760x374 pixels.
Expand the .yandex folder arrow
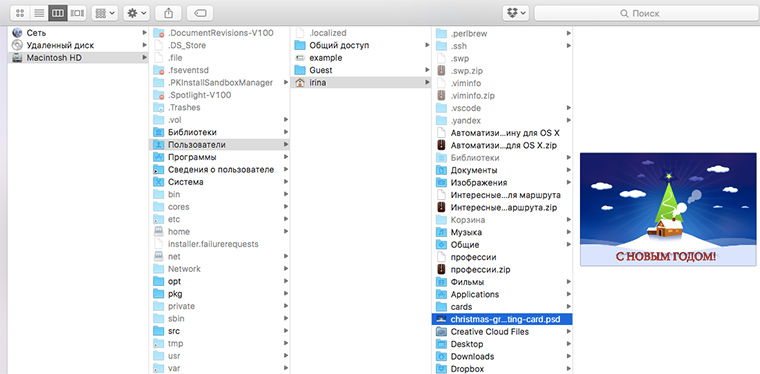[x=569, y=120]
